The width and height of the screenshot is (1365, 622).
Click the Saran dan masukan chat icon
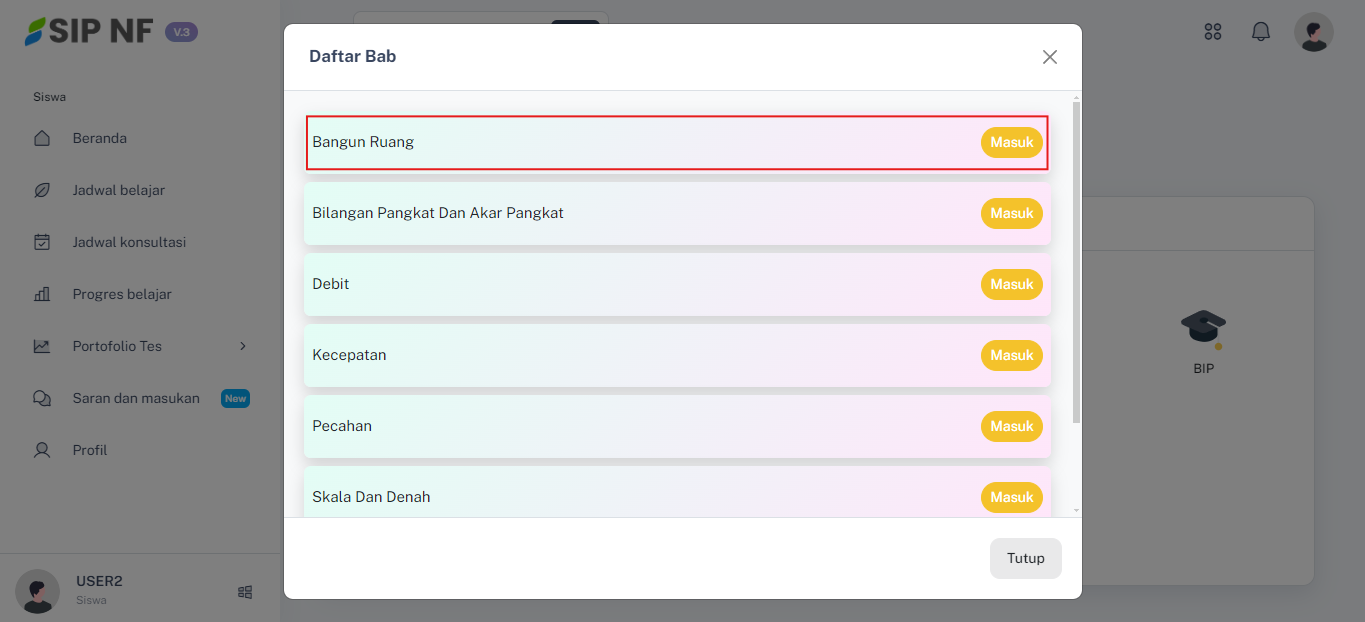(42, 398)
